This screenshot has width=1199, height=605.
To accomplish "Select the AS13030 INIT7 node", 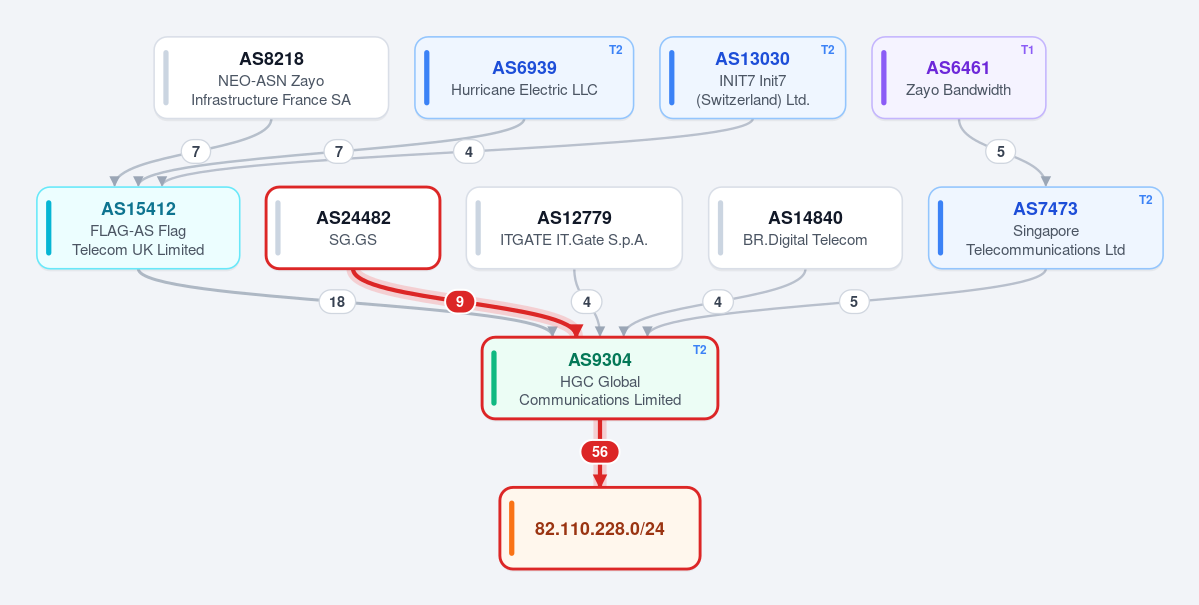I will pyautogui.click(x=752, y=78).
